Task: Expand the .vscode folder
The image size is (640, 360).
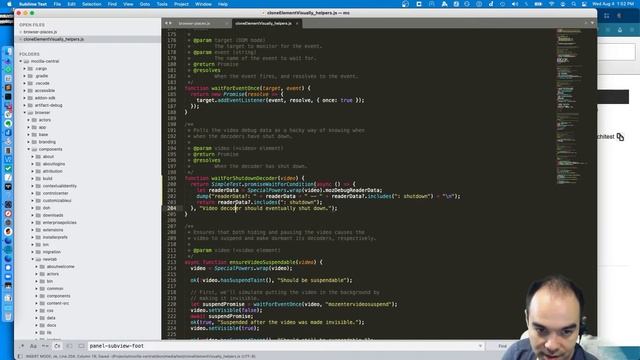Action: tap(24, 83)
